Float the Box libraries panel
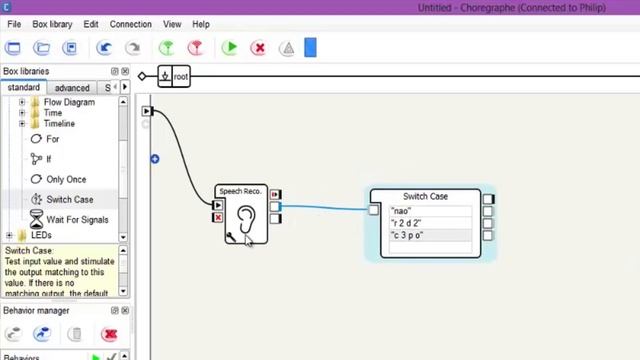 pyautogui.click(x=115, y=71)
